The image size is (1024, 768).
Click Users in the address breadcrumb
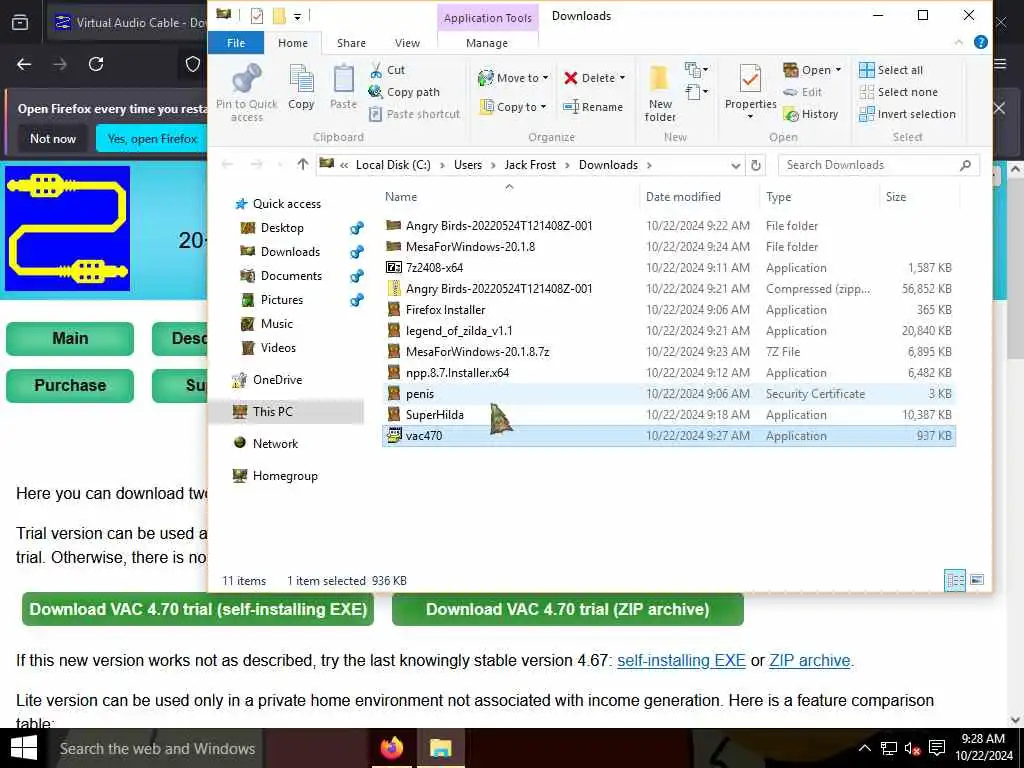468,165
